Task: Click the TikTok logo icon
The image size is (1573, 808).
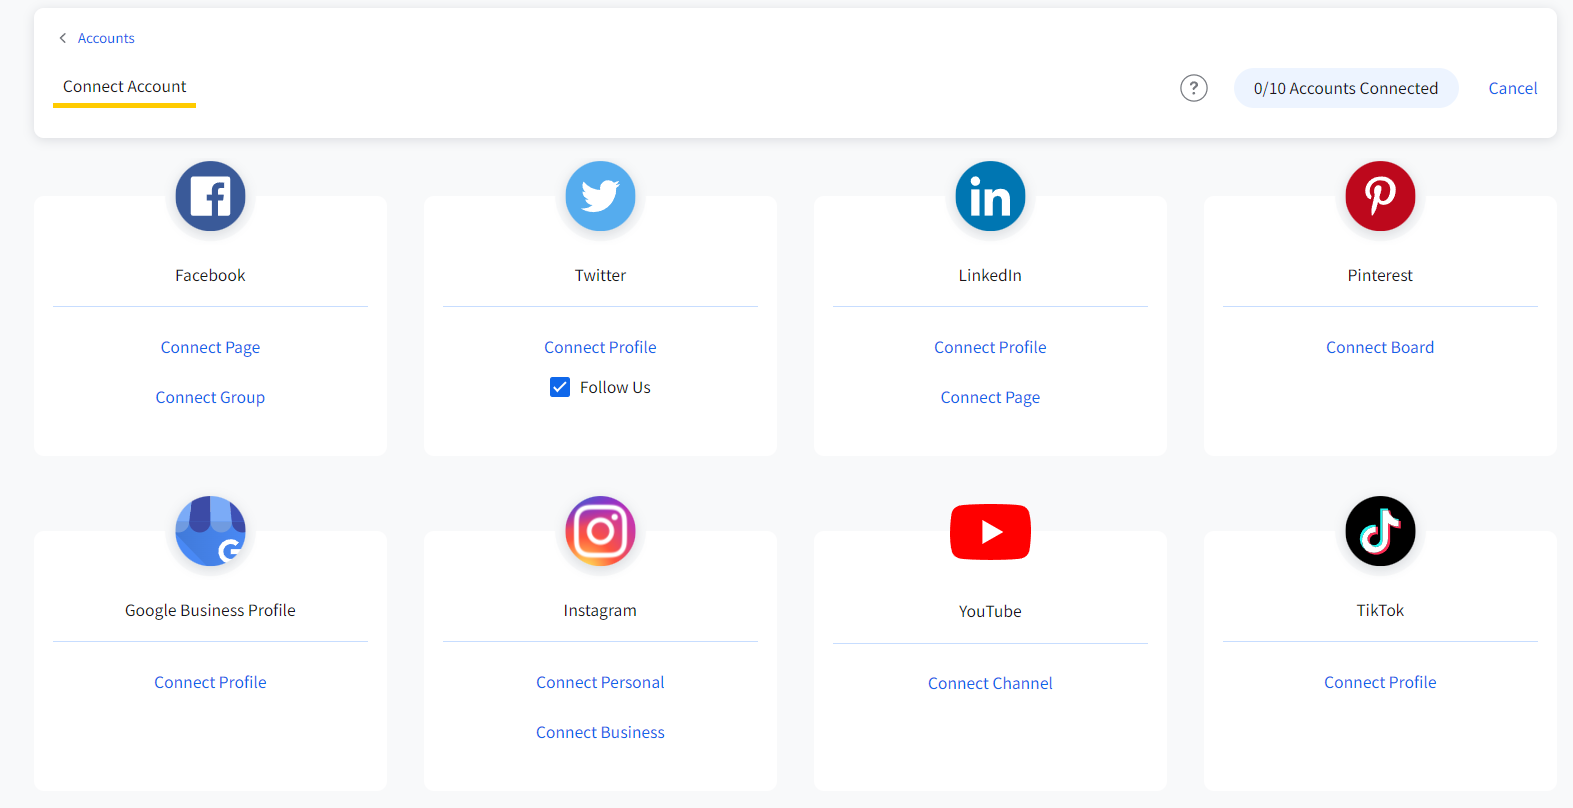Action: coord(1380,531)
